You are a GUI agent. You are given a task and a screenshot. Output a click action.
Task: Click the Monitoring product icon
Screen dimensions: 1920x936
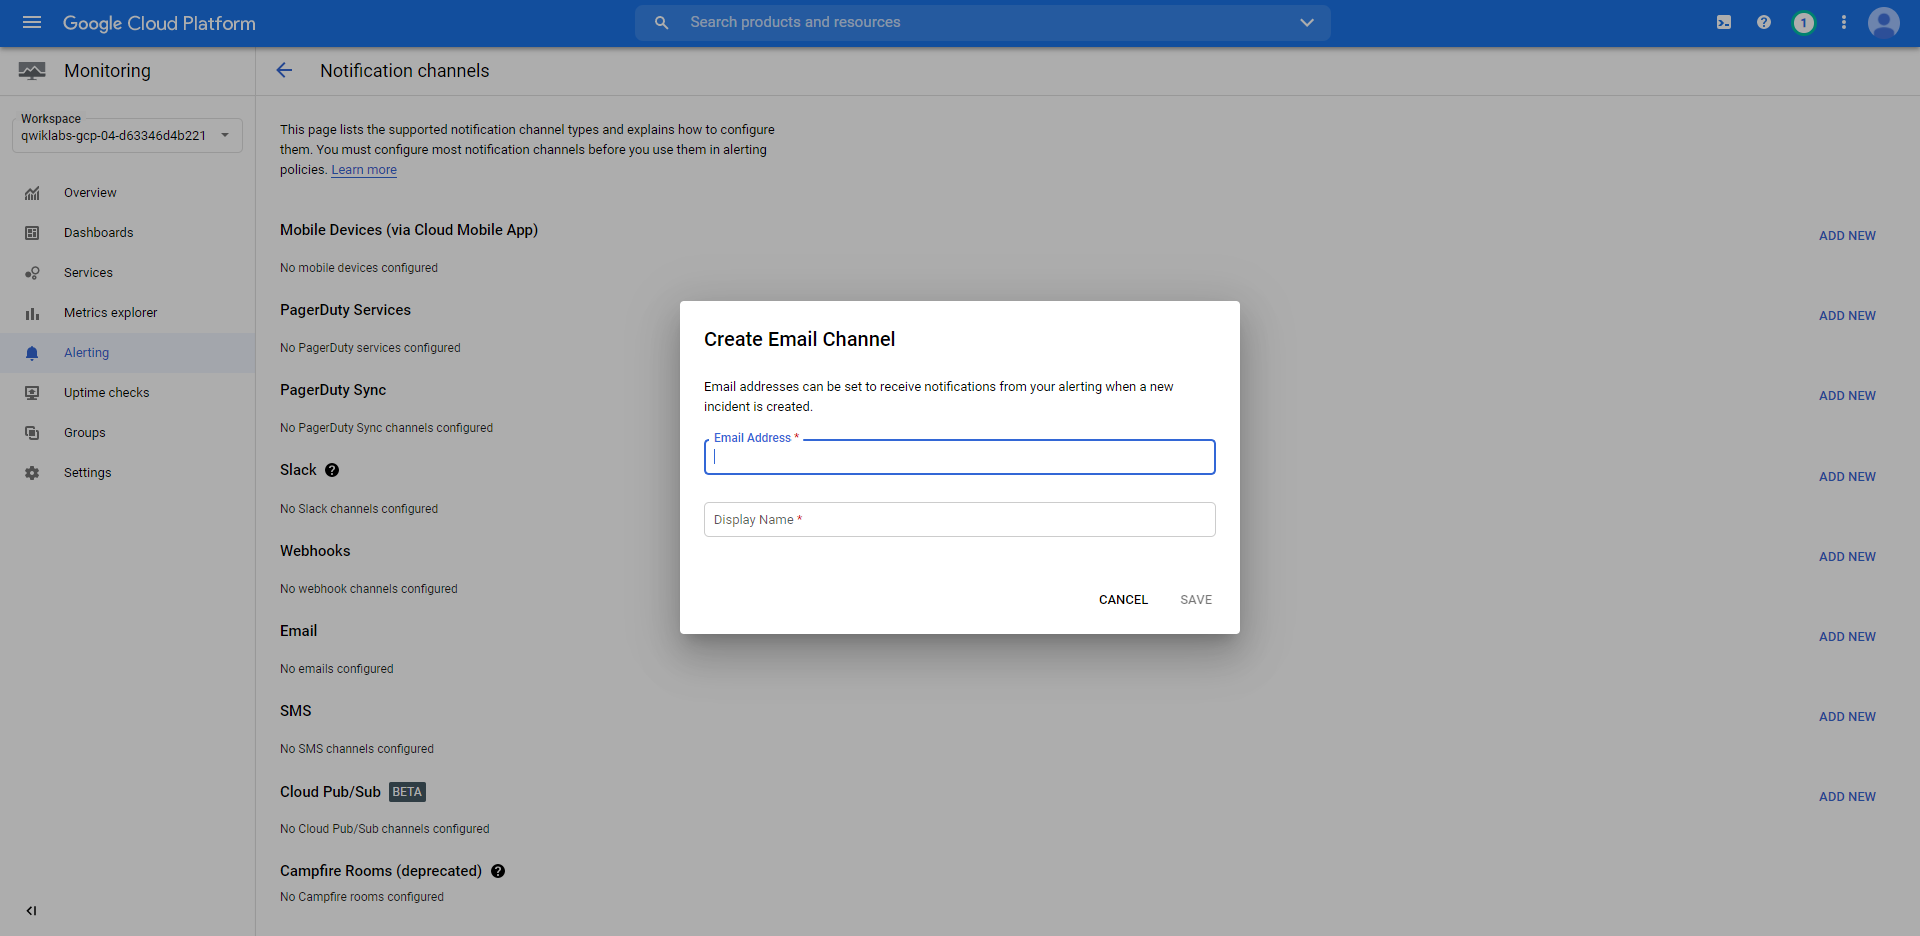pos(32,71)
